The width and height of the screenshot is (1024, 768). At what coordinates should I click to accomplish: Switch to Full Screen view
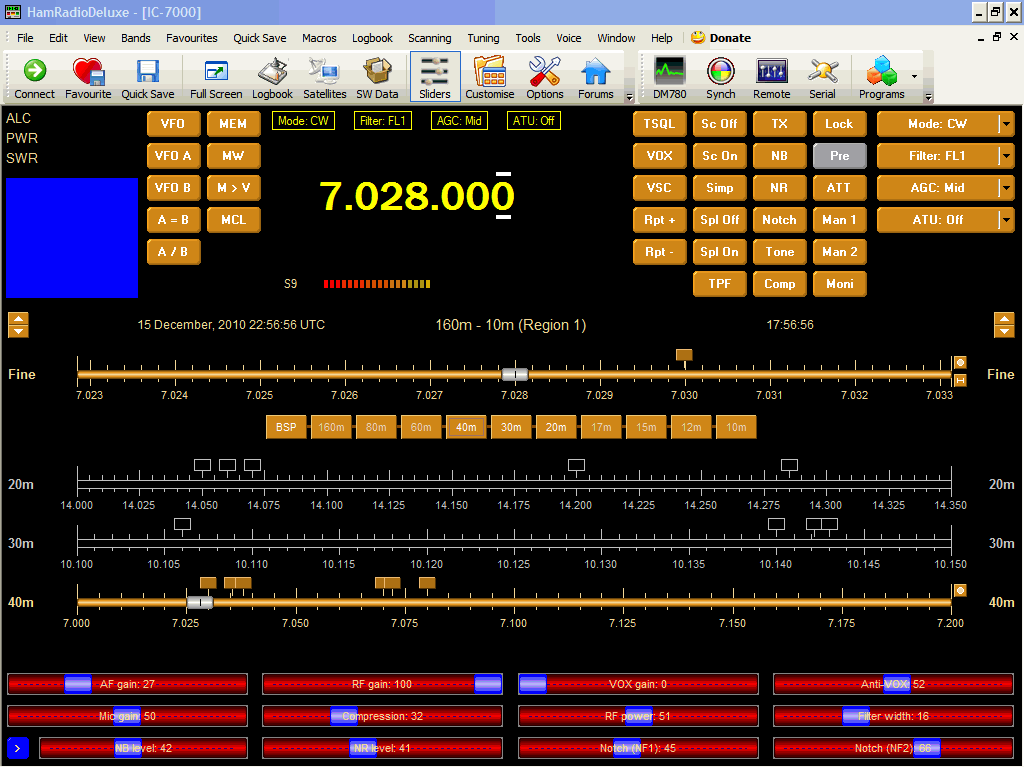216,77
